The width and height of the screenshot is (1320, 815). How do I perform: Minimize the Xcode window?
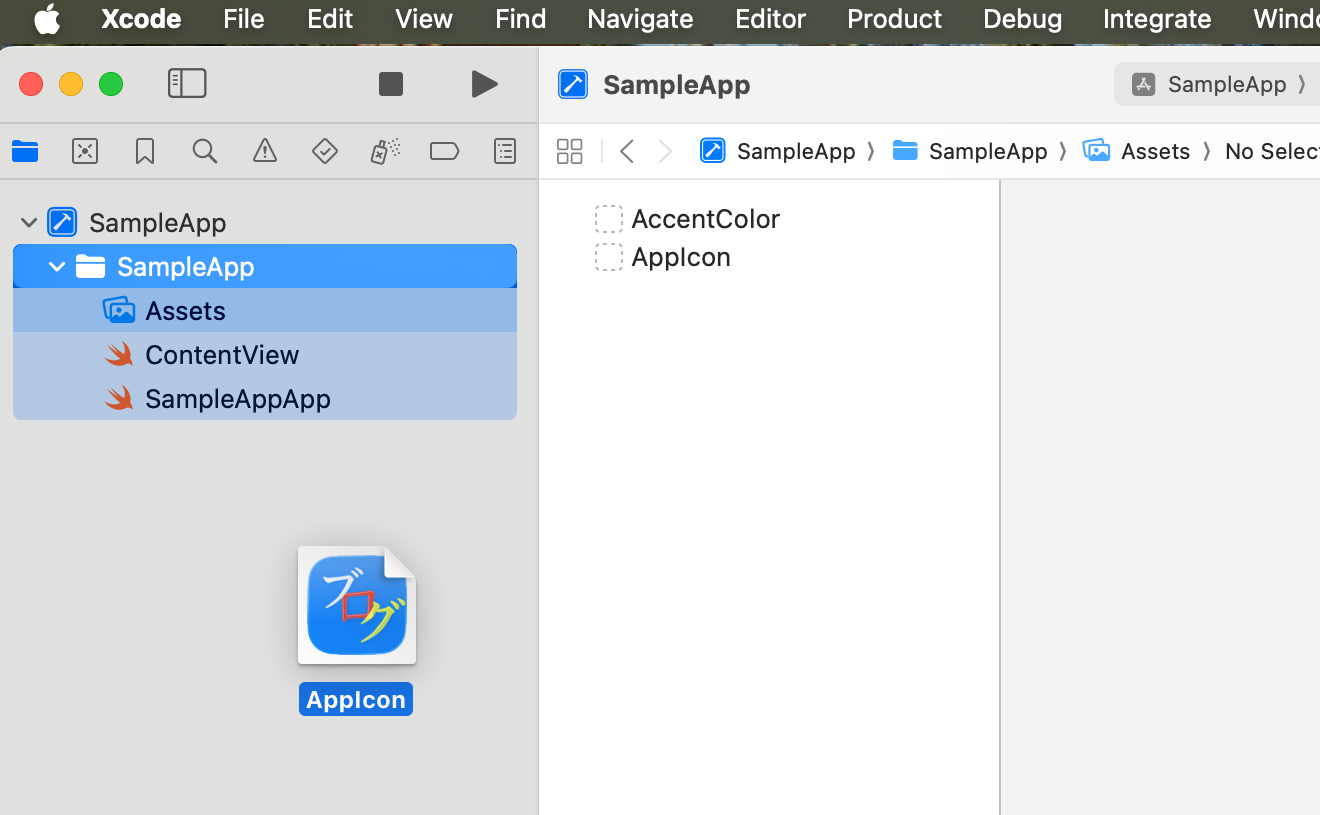coord(71,84)
